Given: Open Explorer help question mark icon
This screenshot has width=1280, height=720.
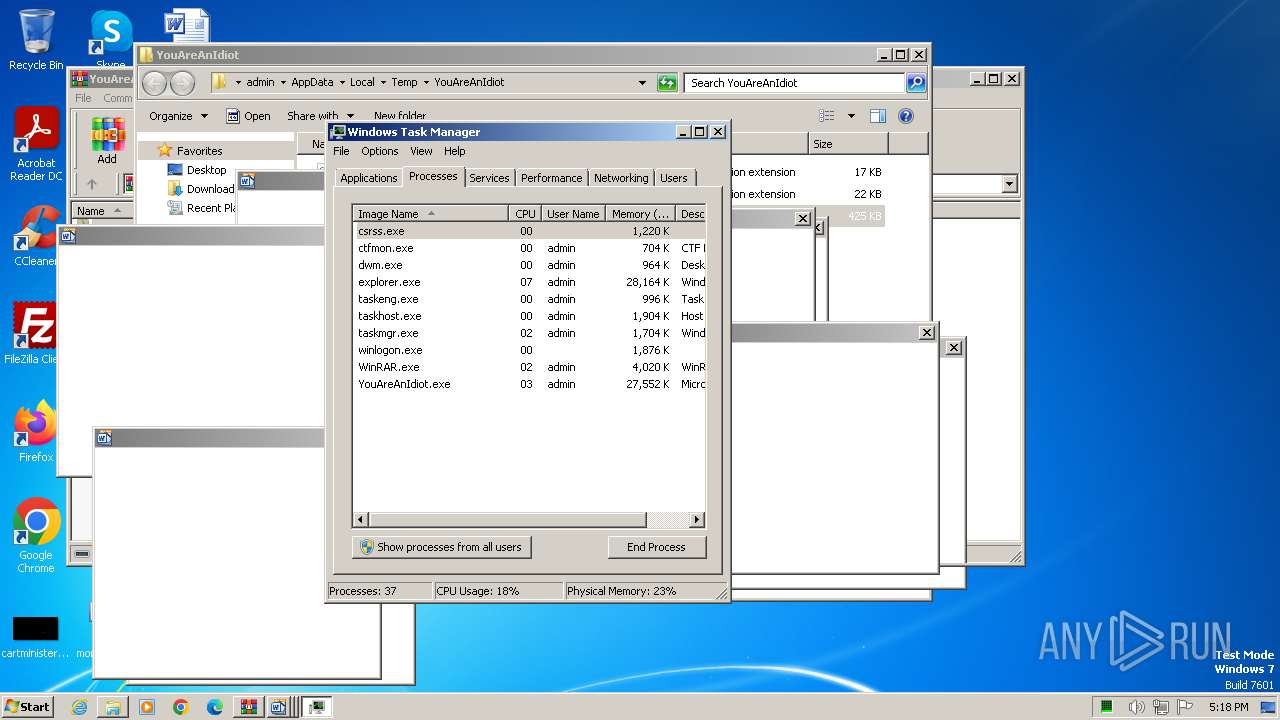Looking at the screenshot, I should click(x=906, y=116).
